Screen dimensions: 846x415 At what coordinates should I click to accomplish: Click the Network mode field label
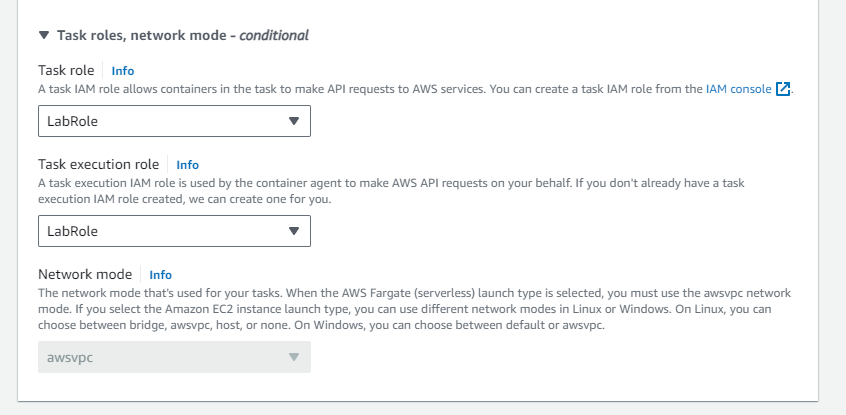coord(85,274)
